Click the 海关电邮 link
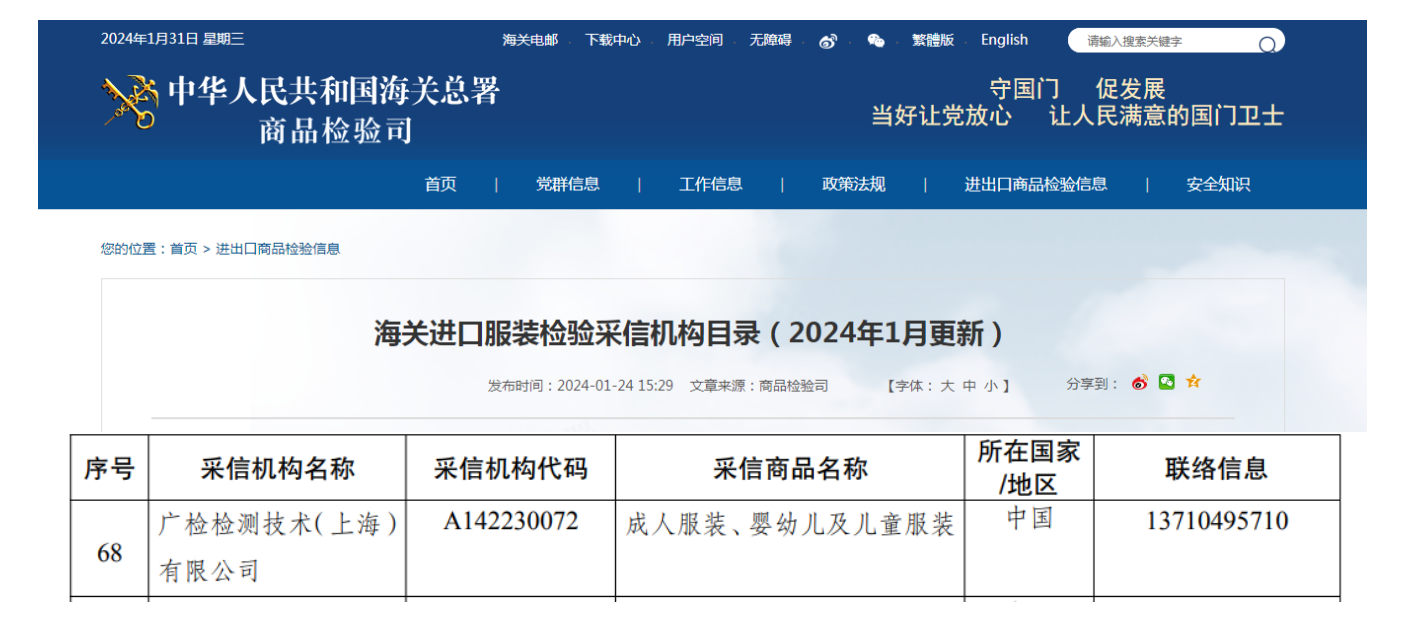The width and height of the screenshot is (1415, 625). click(530, 40)
